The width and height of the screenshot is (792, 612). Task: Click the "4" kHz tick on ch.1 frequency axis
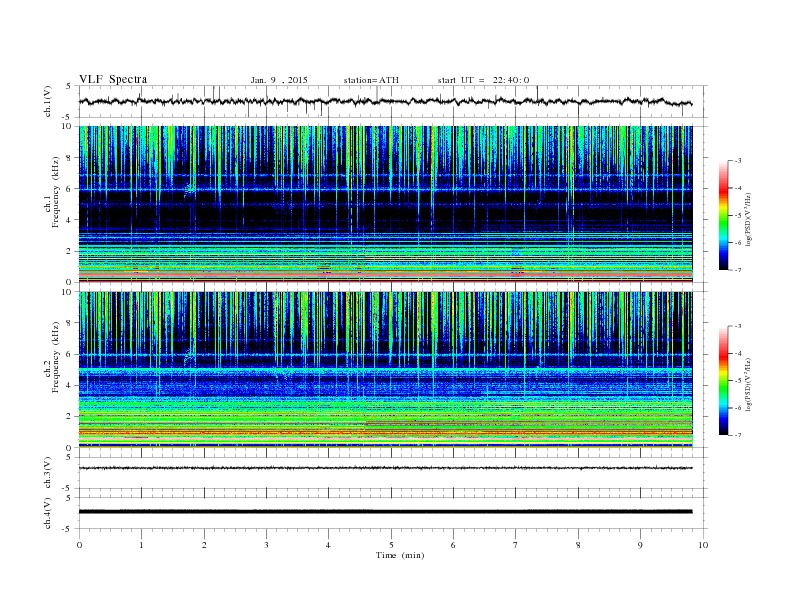69,220
